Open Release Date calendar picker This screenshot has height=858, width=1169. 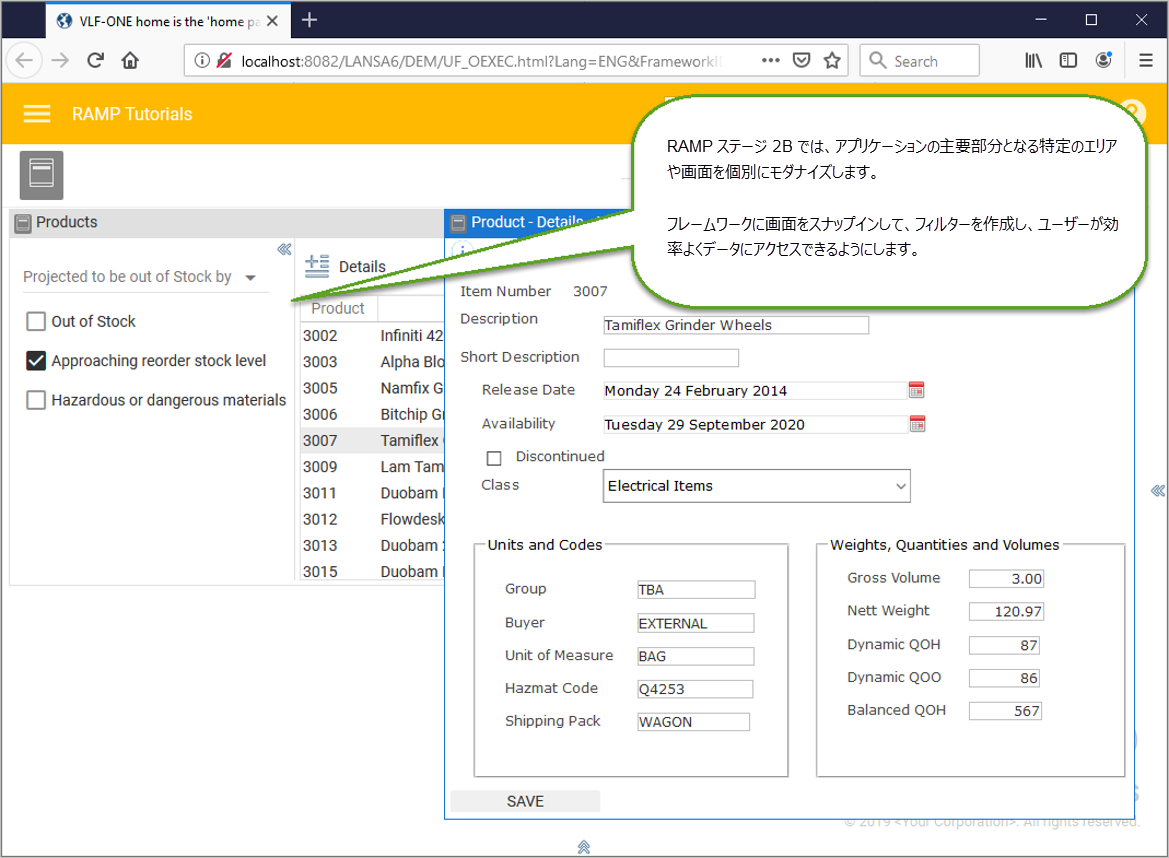(916, 390)
